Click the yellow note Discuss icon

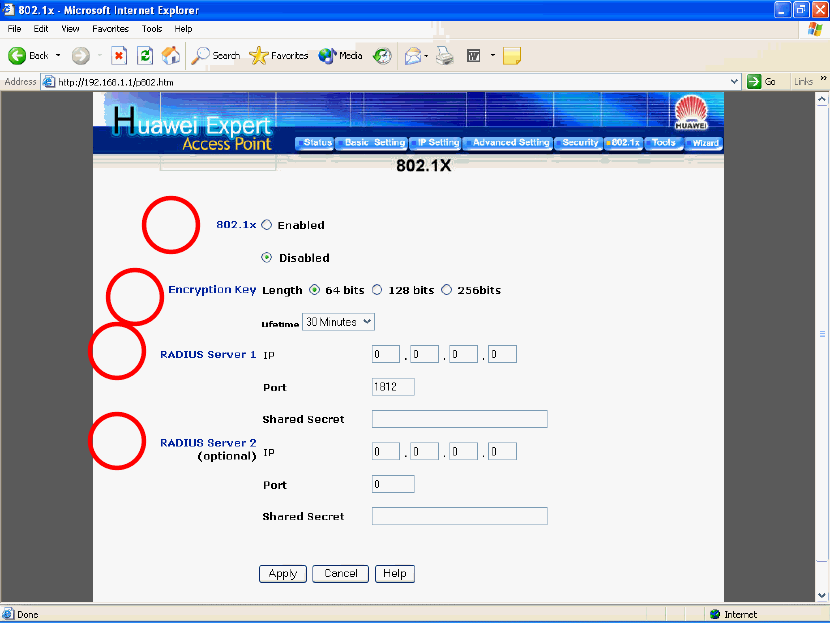pyautogui.click(x=512, y=56)
